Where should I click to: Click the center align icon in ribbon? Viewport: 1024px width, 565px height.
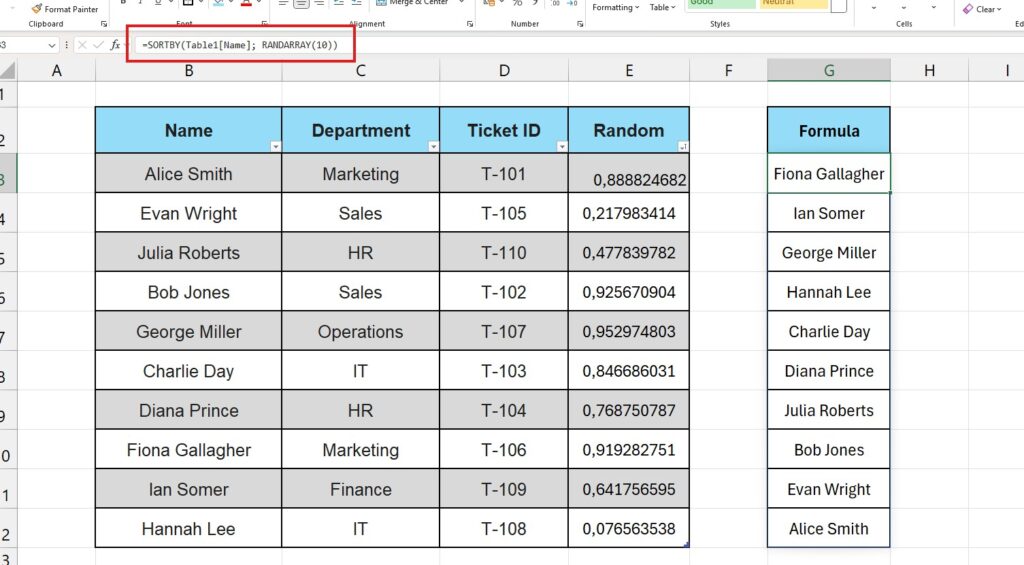[x=301, y=3]
